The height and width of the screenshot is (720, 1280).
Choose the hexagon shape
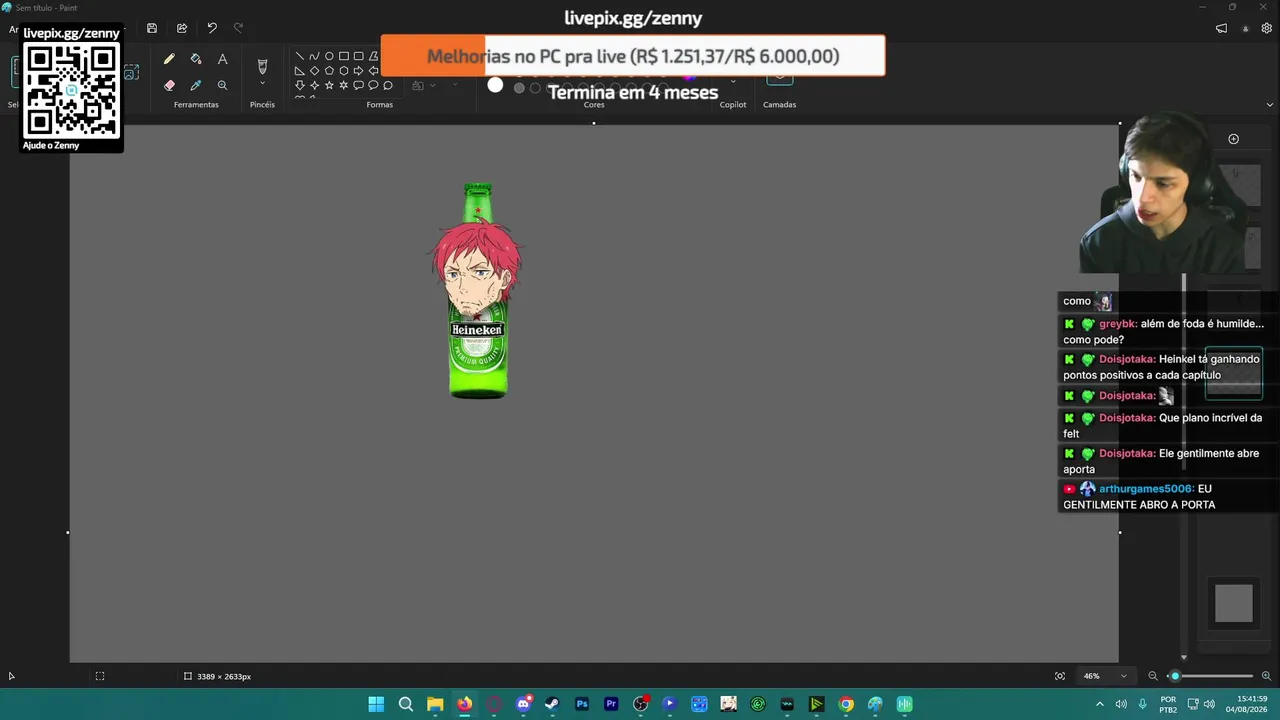(344, 71)
